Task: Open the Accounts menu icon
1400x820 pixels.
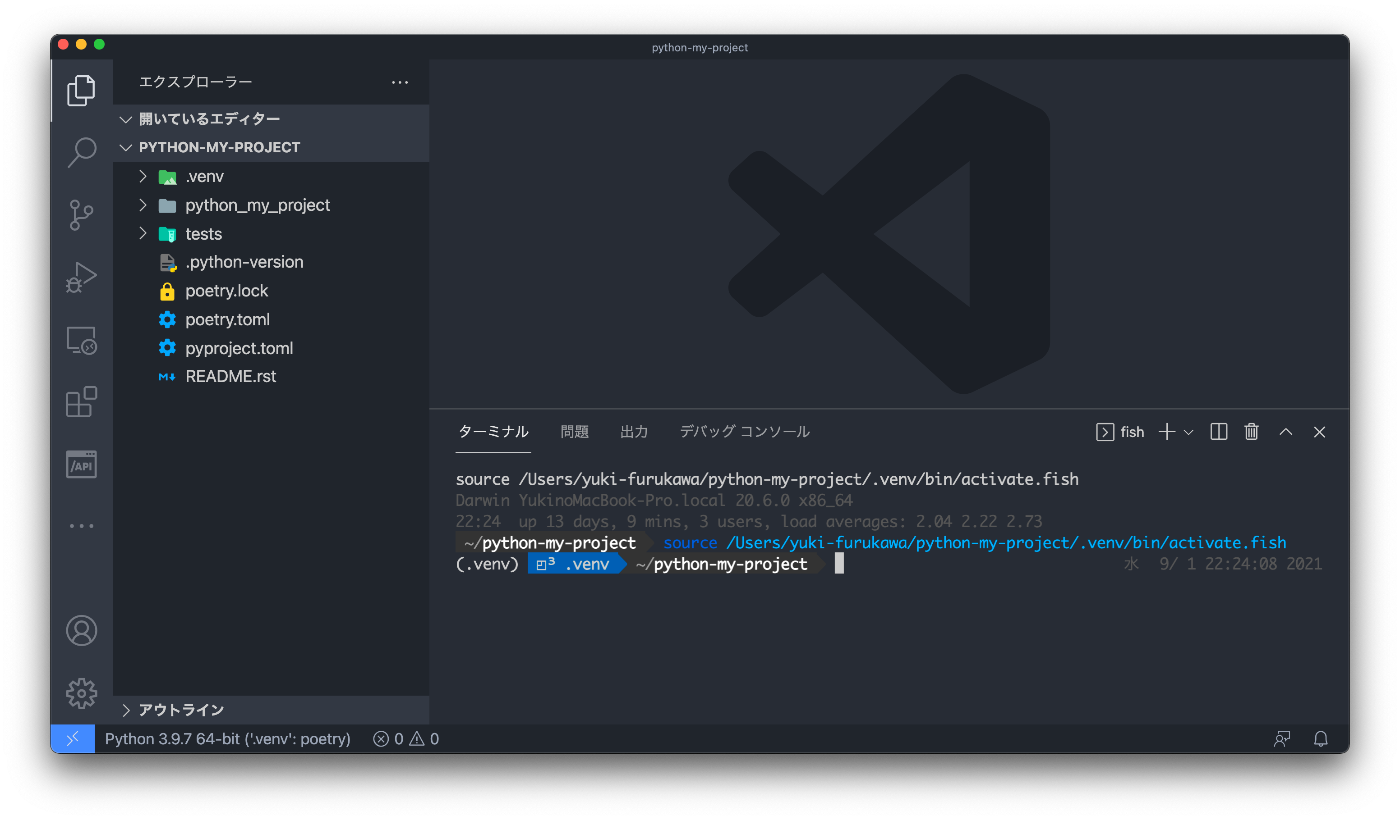Action: pos(81,631)
